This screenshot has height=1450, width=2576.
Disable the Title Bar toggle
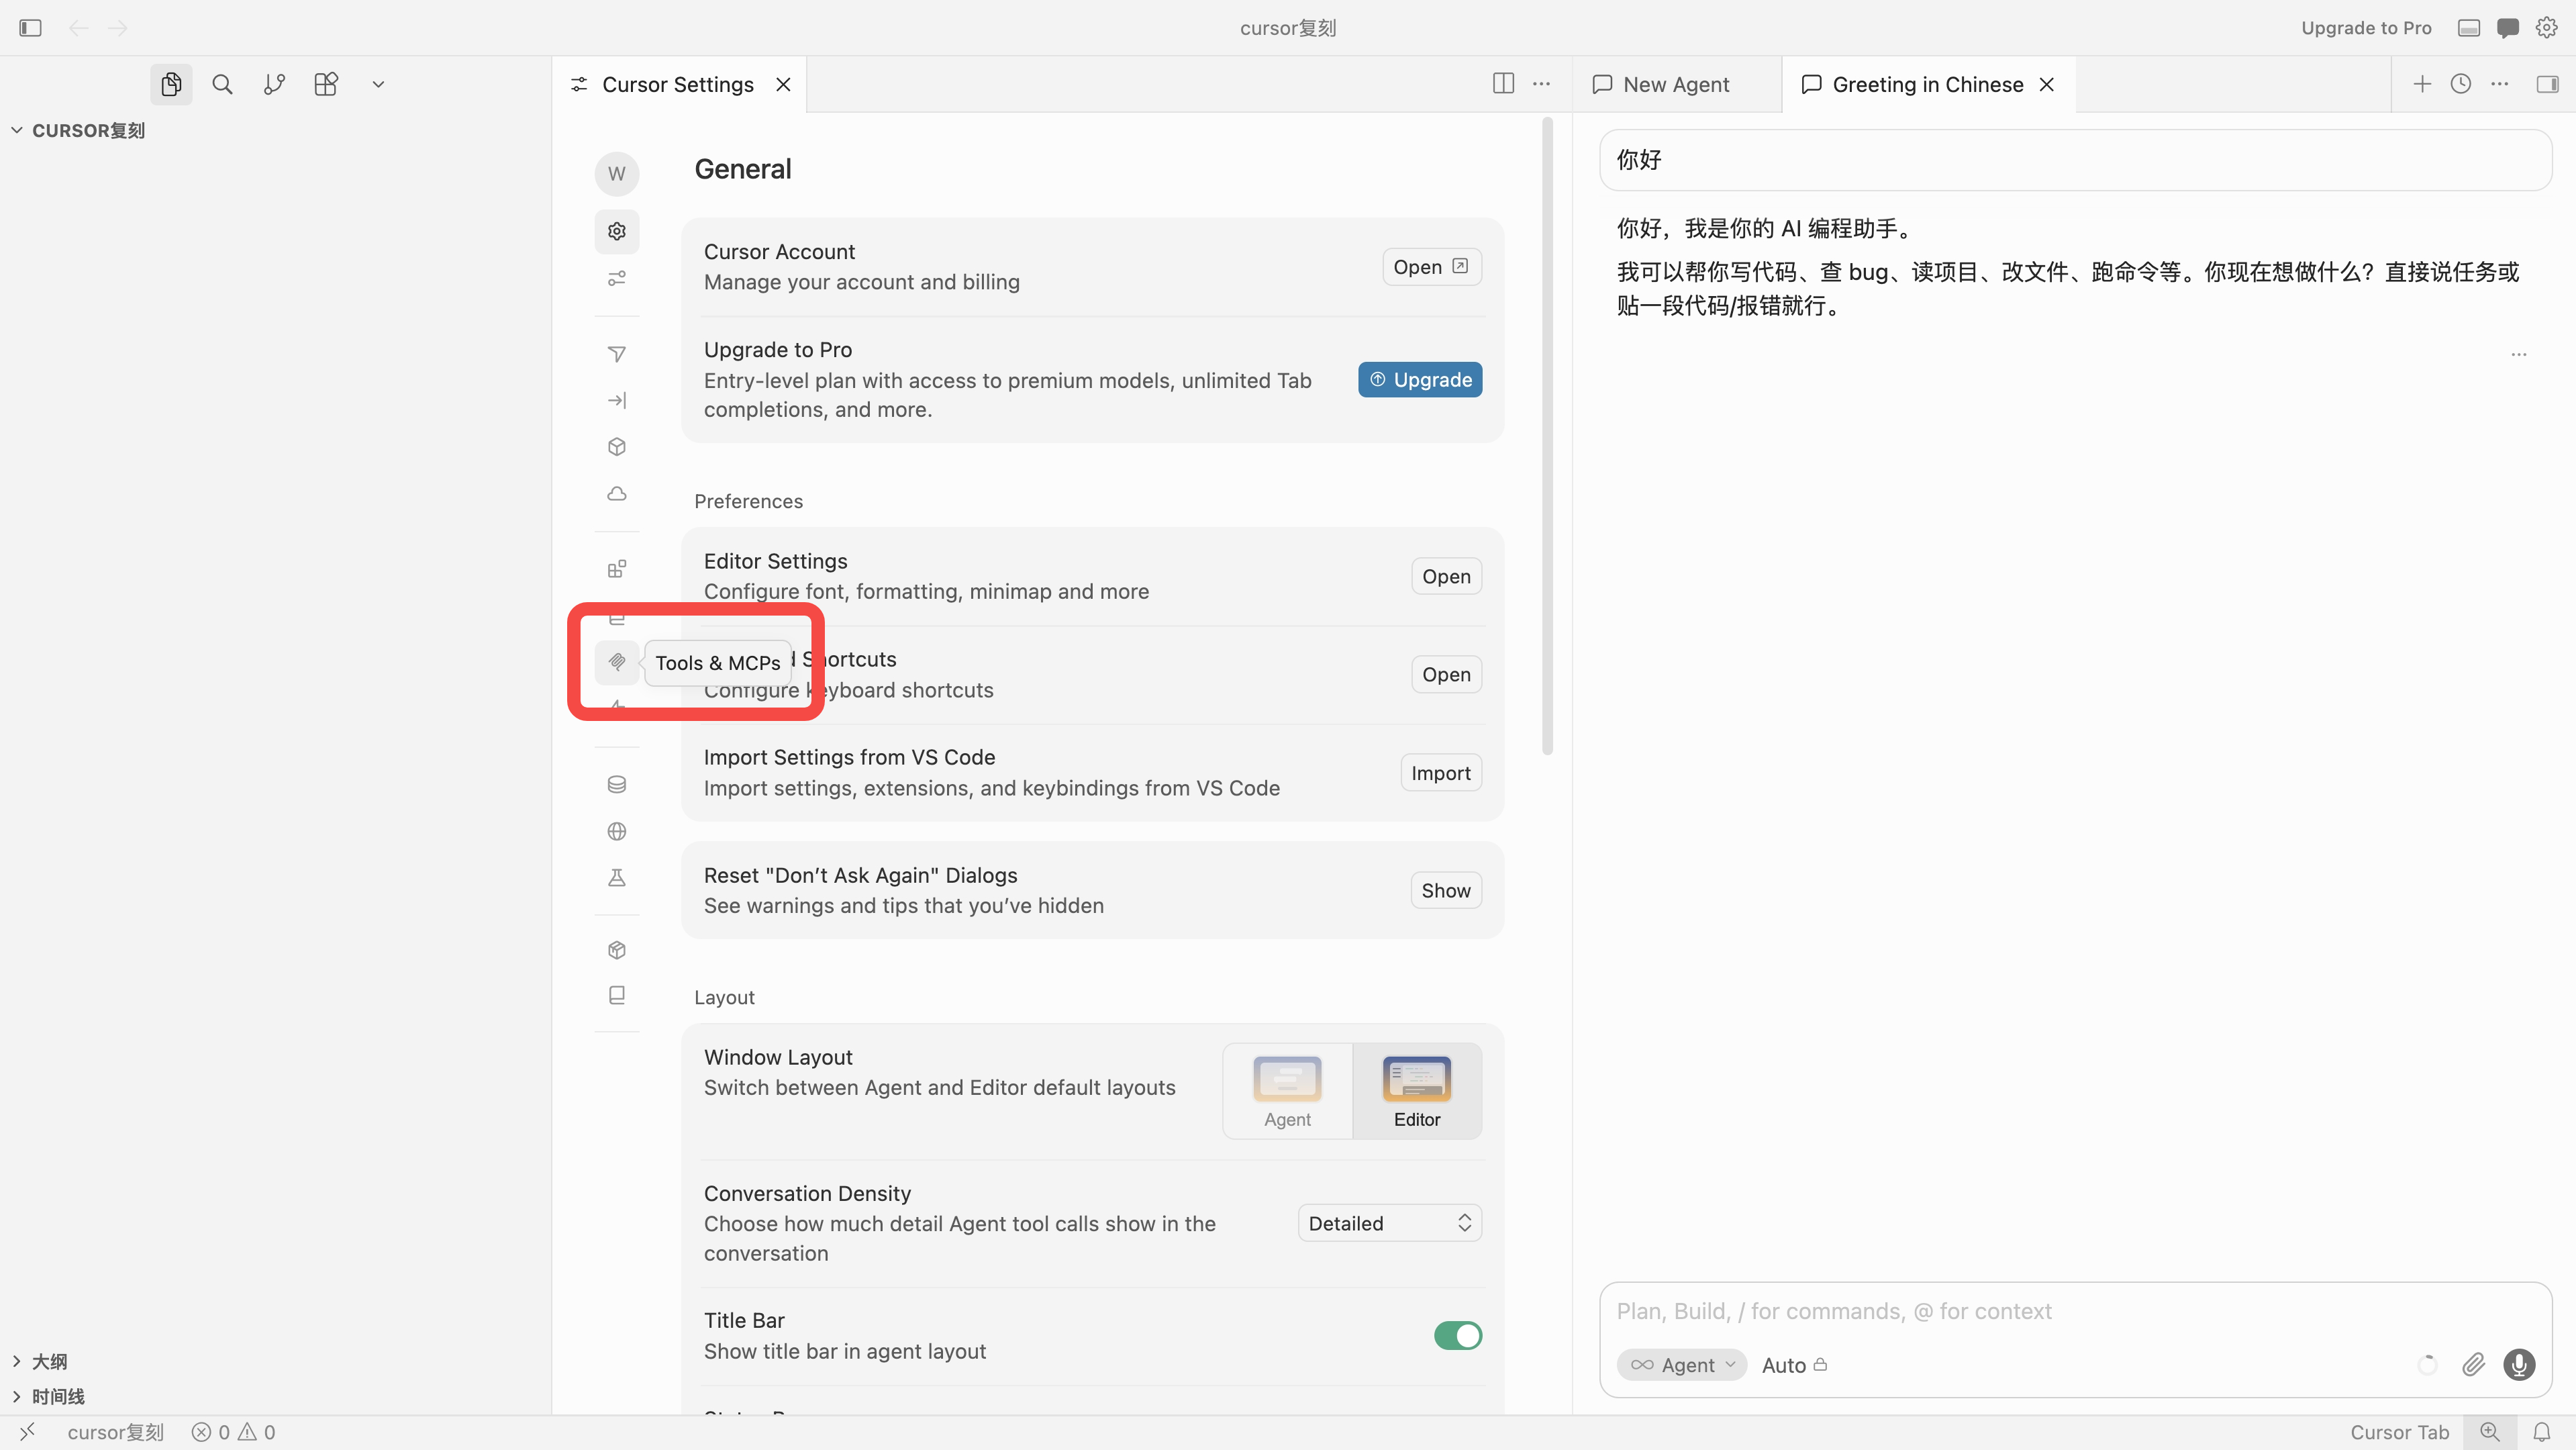tap(1458, 1336)
